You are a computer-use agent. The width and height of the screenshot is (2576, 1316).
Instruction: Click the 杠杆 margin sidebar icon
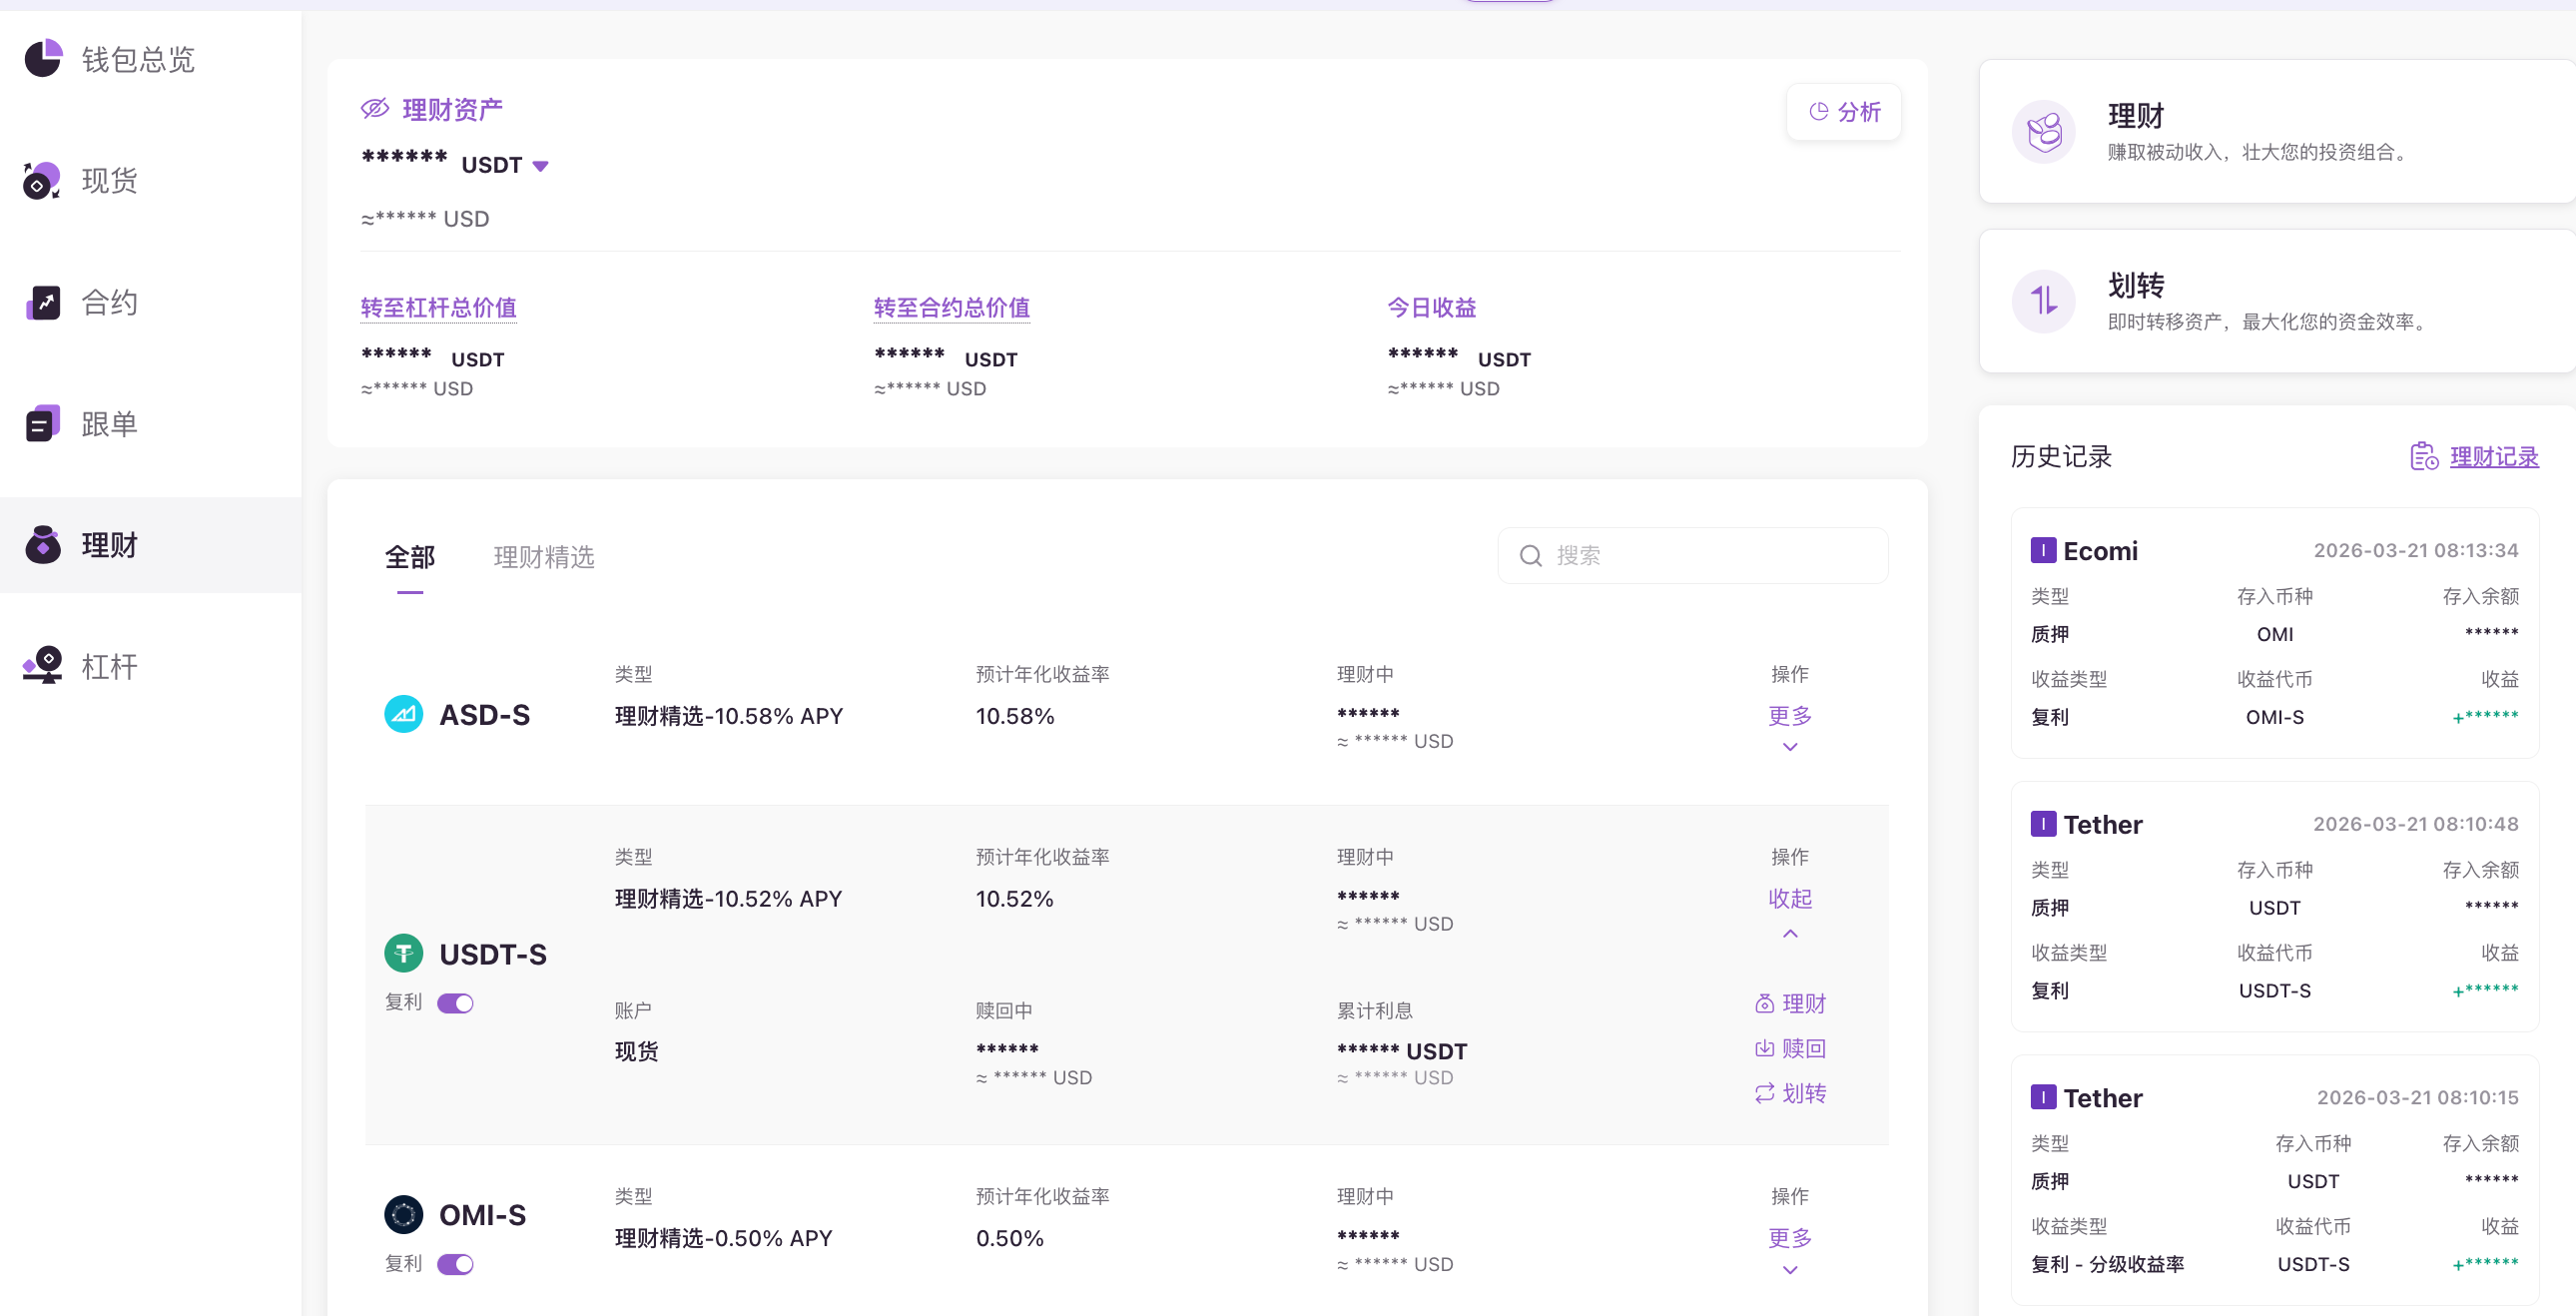pos(43,666)
